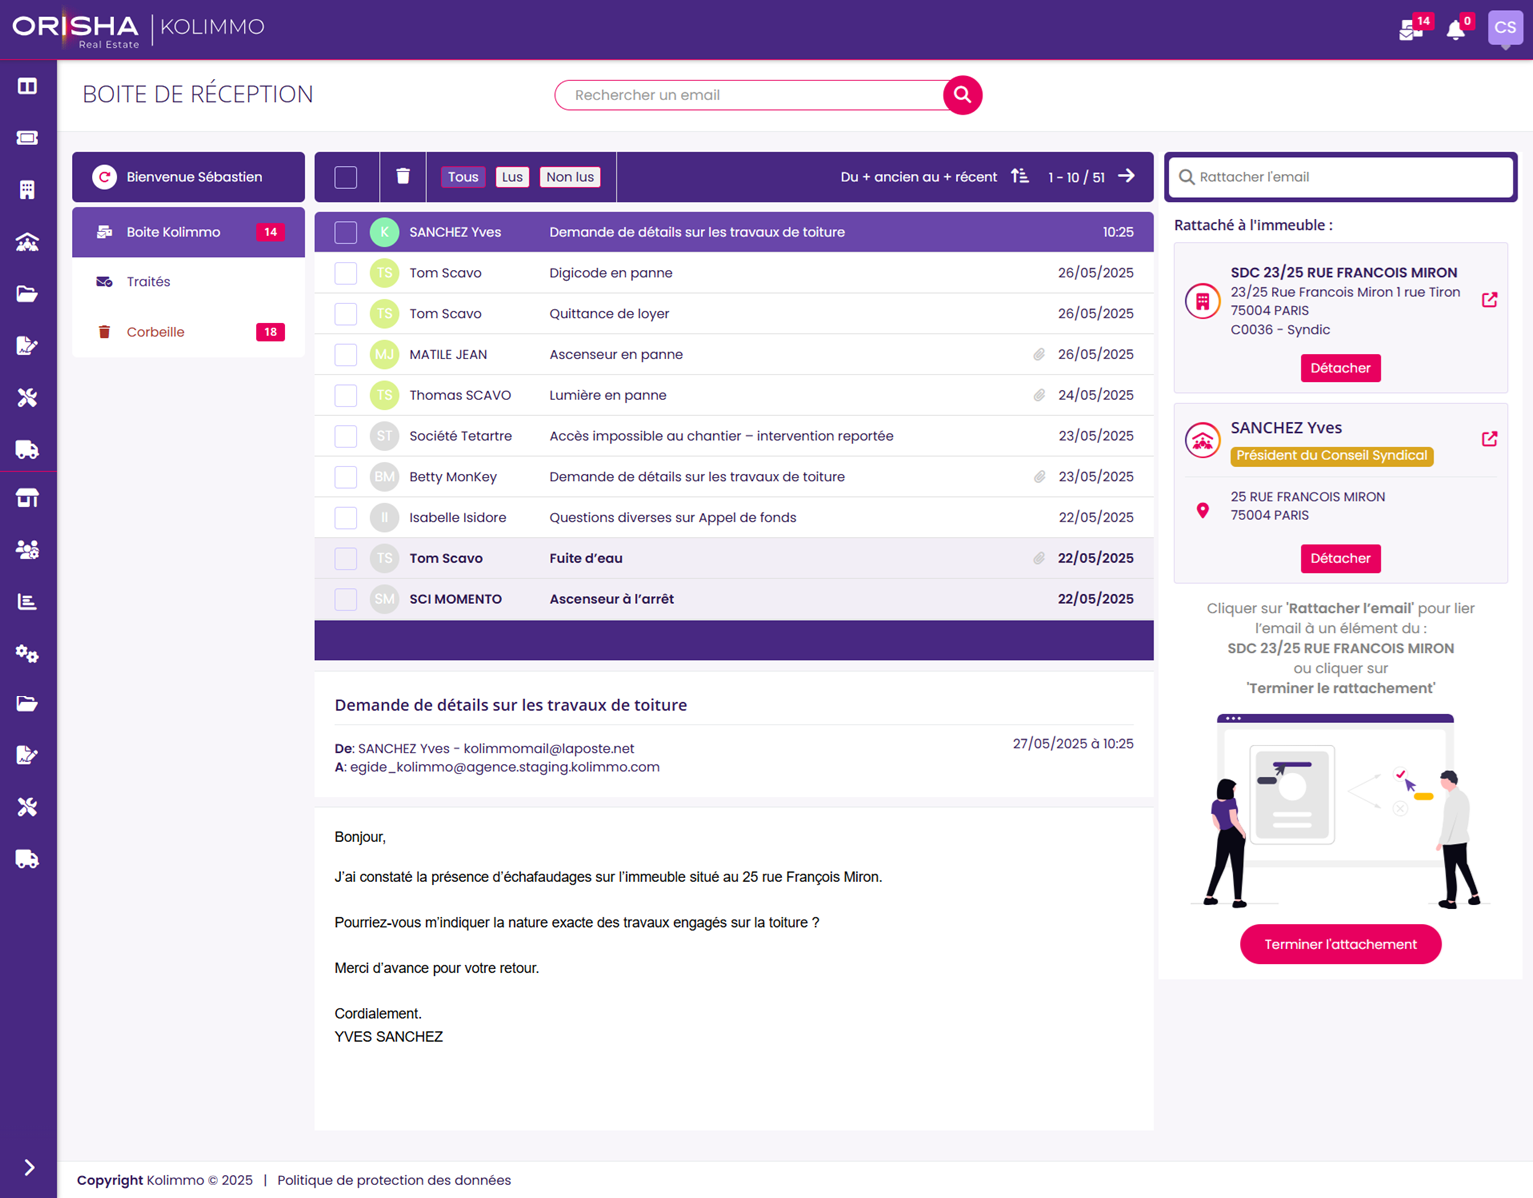Open Politique de protection des données link
The image size is (1533, 1198).
click(394, 1180)
